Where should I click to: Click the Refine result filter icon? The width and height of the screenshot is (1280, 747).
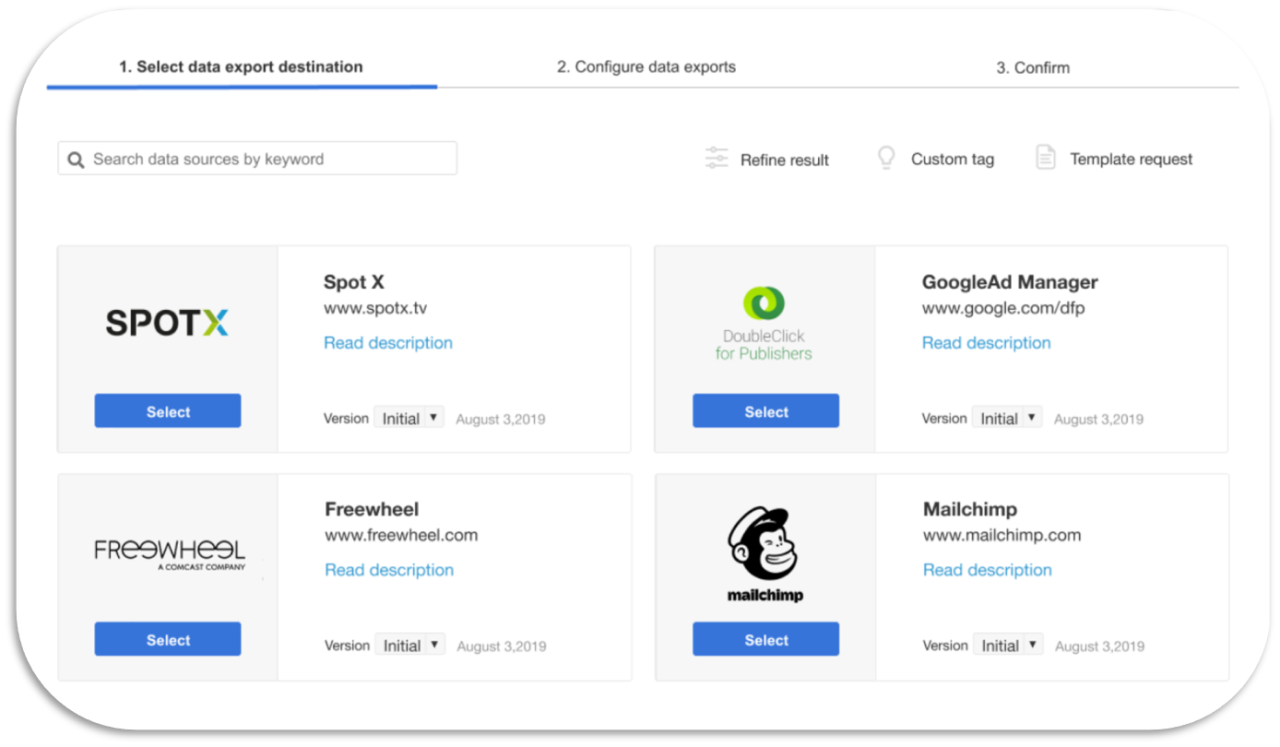tap(716, 158)
